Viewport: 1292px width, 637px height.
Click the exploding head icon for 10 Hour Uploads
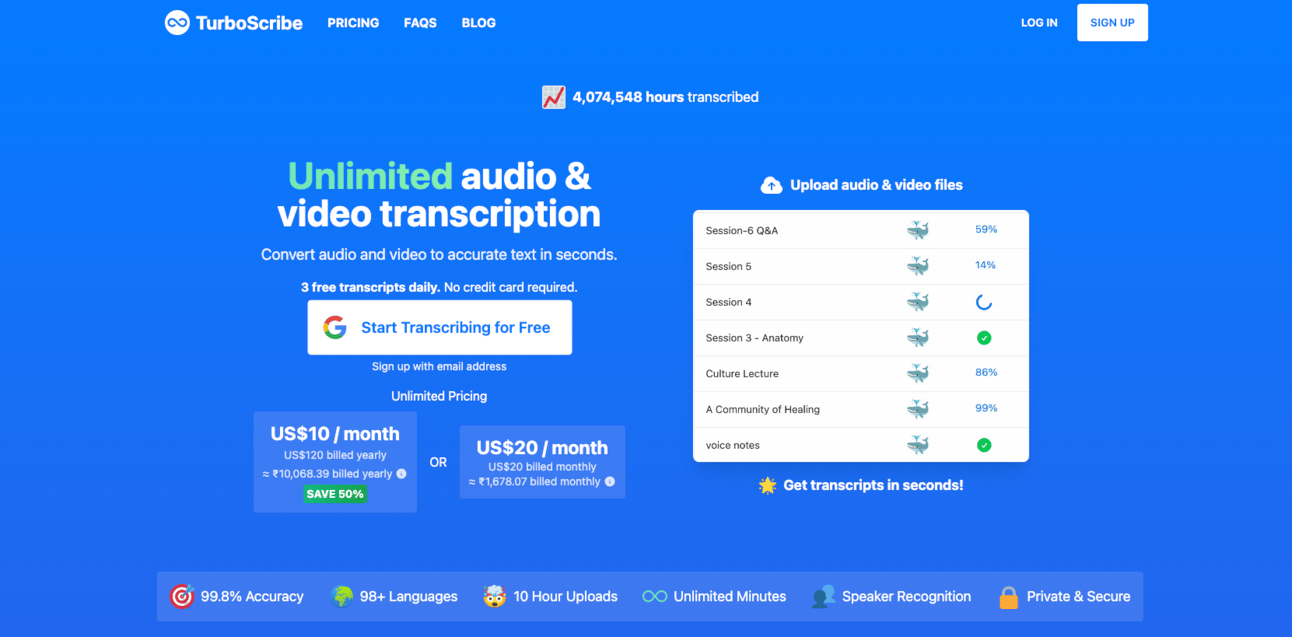[494, 596]
